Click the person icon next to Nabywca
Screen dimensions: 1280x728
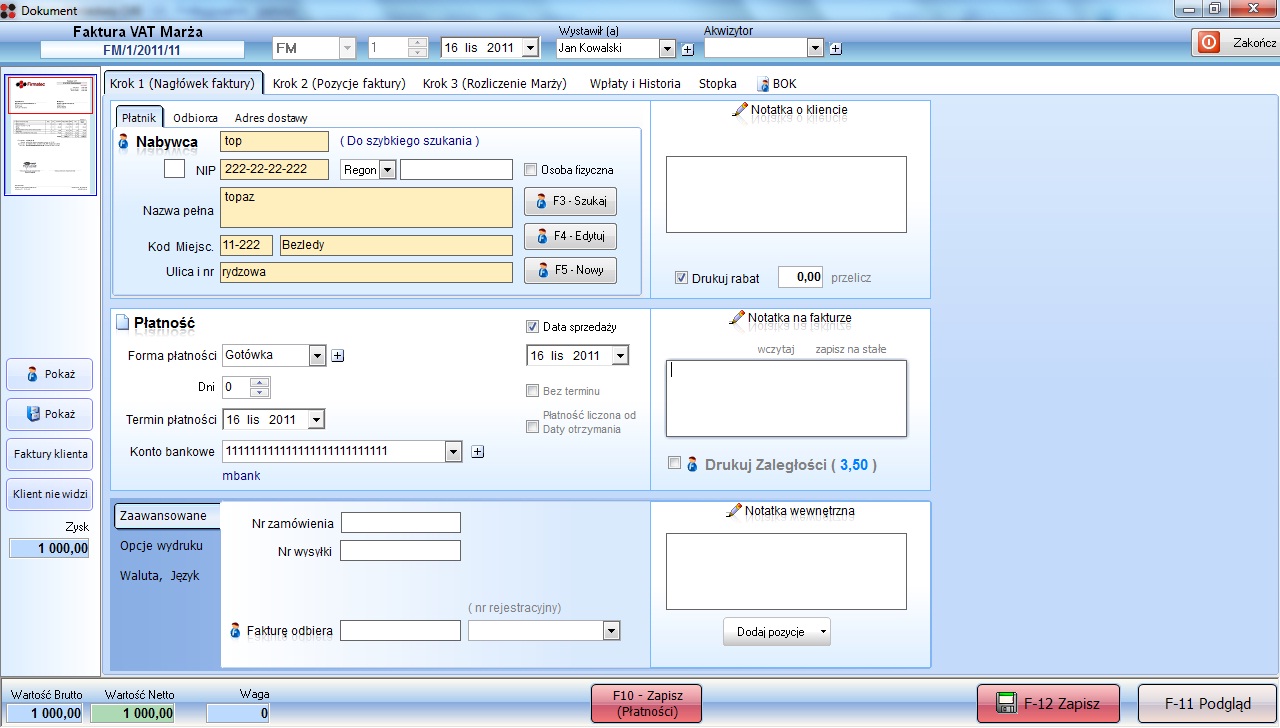(125, 143)
